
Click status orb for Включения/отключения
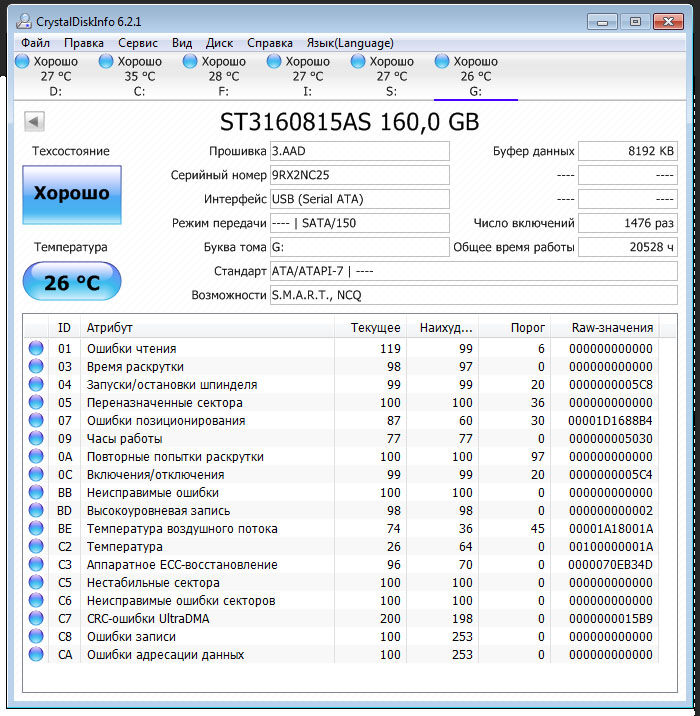click(36, 474)
